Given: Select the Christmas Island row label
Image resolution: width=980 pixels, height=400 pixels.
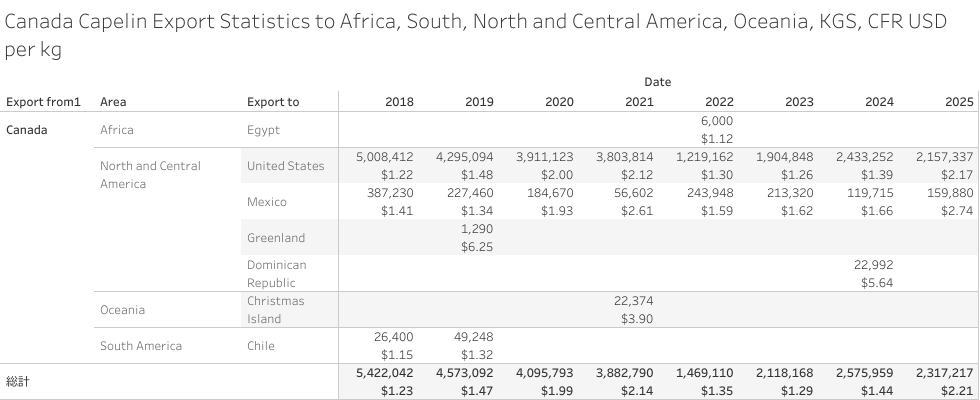Looking at the screenshot, I should pyautogui.click(x=276, y=310).
